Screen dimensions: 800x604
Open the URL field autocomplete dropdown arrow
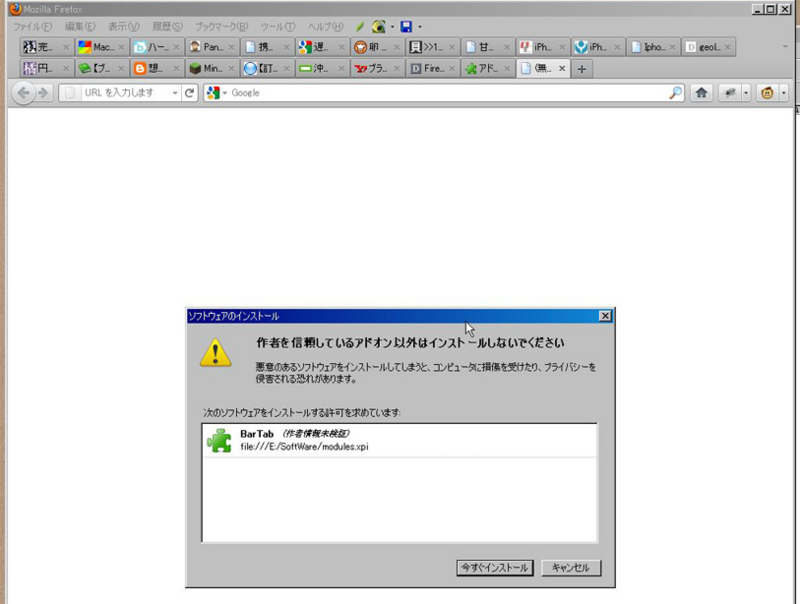(x=176, y=93)
